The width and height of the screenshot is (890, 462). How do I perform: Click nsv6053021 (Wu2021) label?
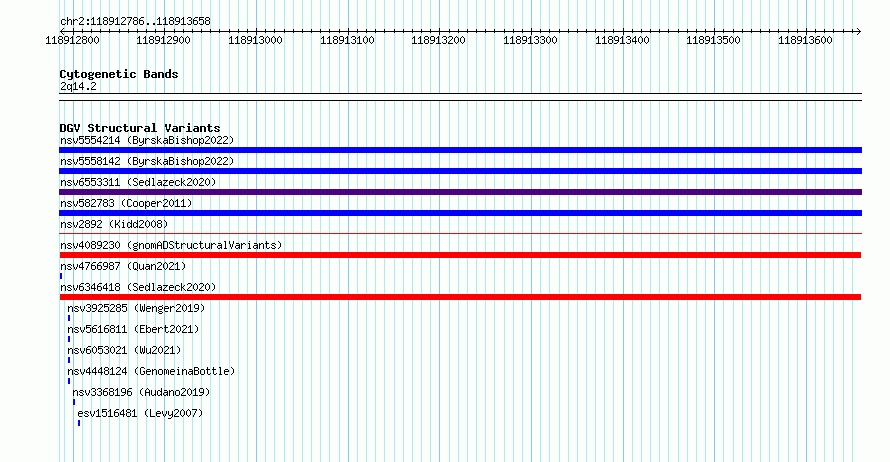pyautogui.click(x=124, y=350)
